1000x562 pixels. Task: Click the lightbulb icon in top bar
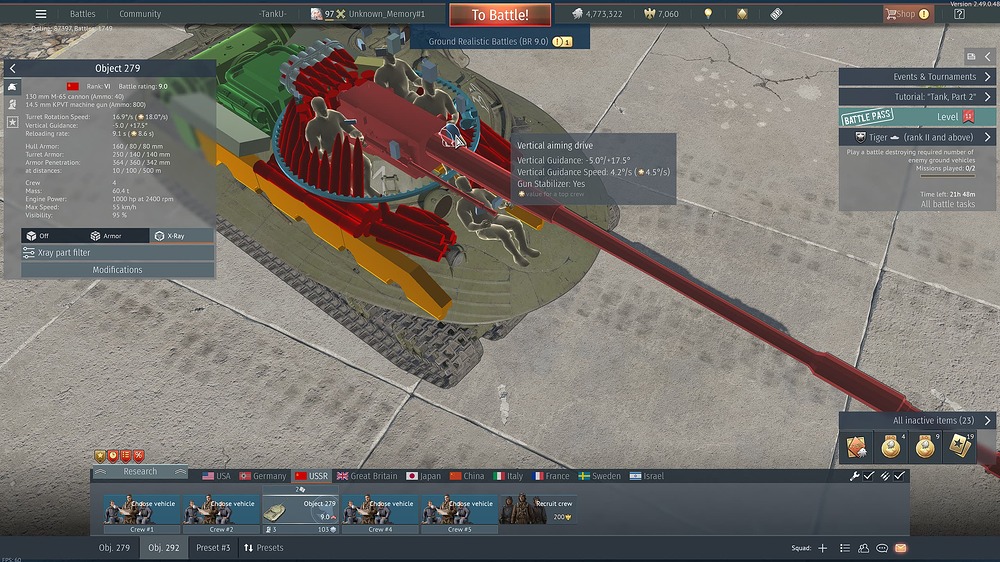(708, 14)
